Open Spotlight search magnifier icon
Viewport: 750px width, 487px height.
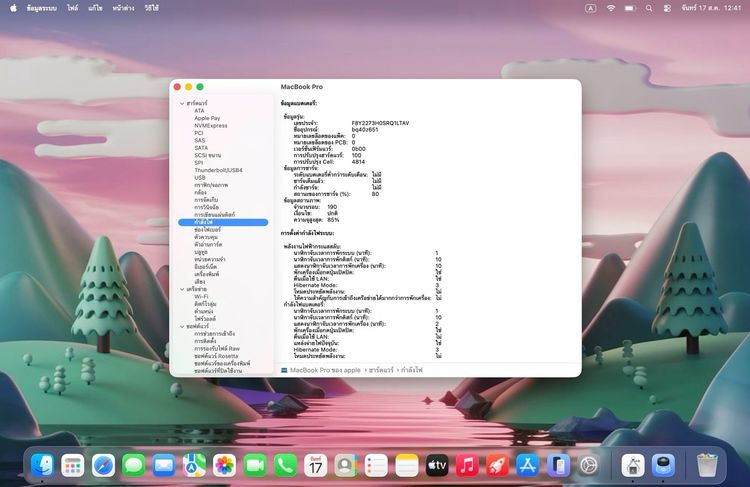click(x=649, y=8)
